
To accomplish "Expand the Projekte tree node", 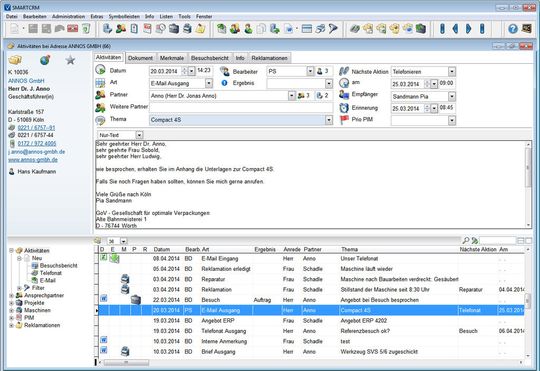I will 11,303.
